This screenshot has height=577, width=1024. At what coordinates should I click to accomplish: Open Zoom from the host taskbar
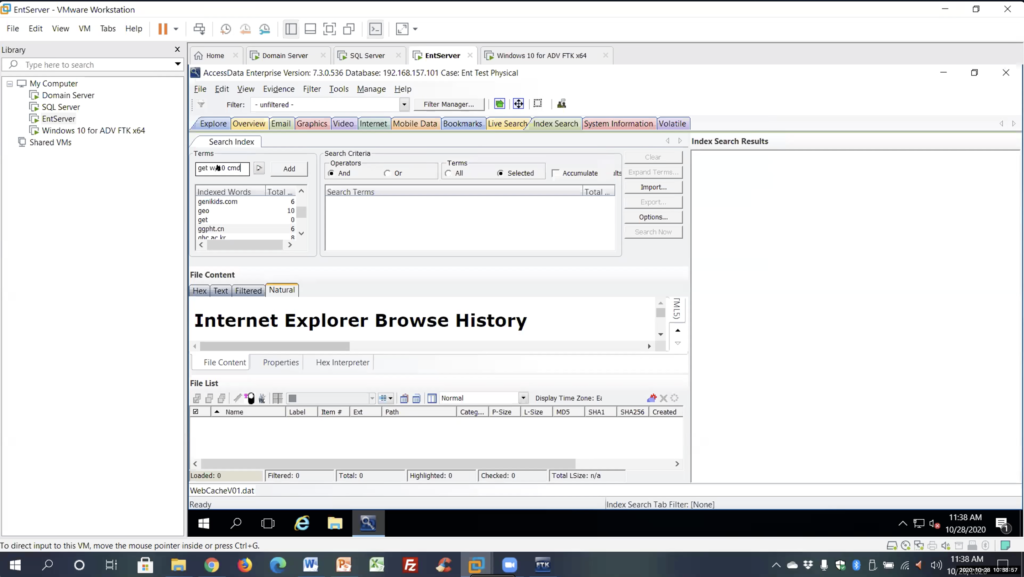(x=509, y=565)
